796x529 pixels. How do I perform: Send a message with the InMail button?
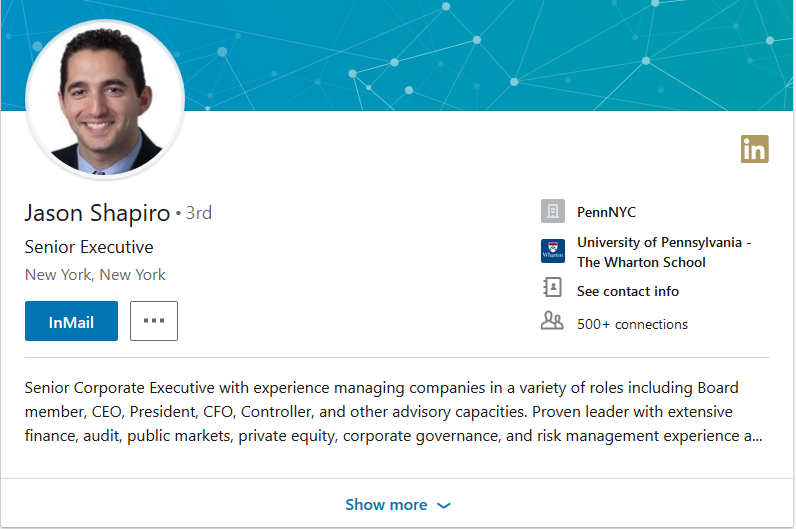click(71, 321)
